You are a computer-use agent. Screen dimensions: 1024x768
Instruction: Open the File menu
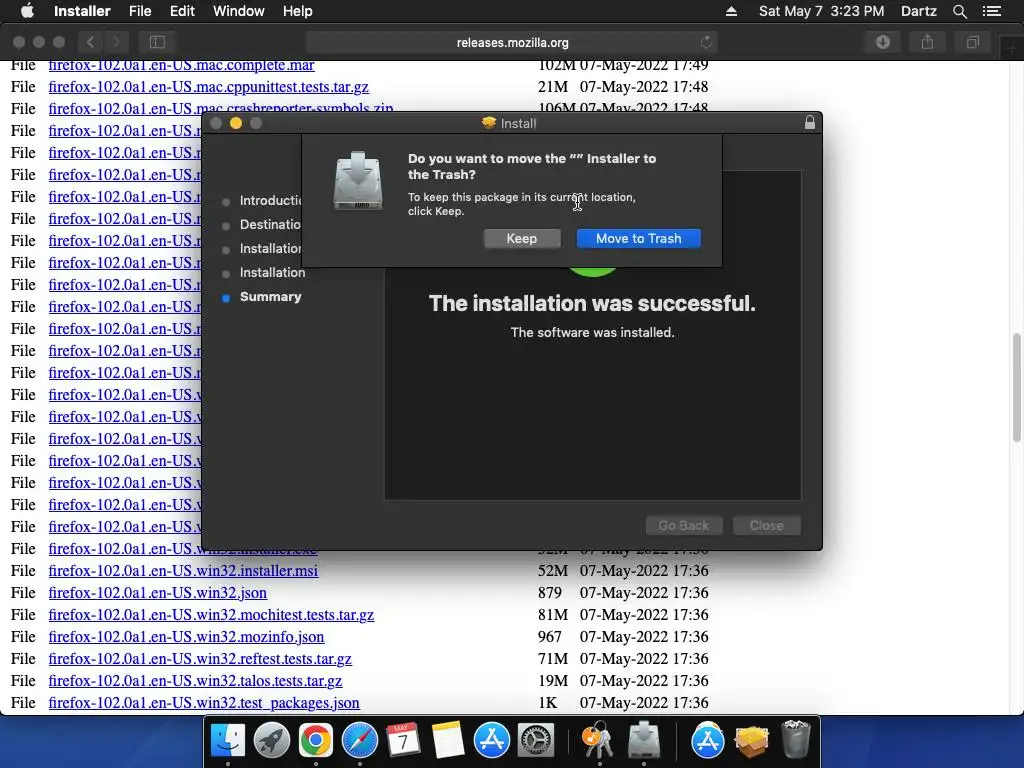click(140, 11)
